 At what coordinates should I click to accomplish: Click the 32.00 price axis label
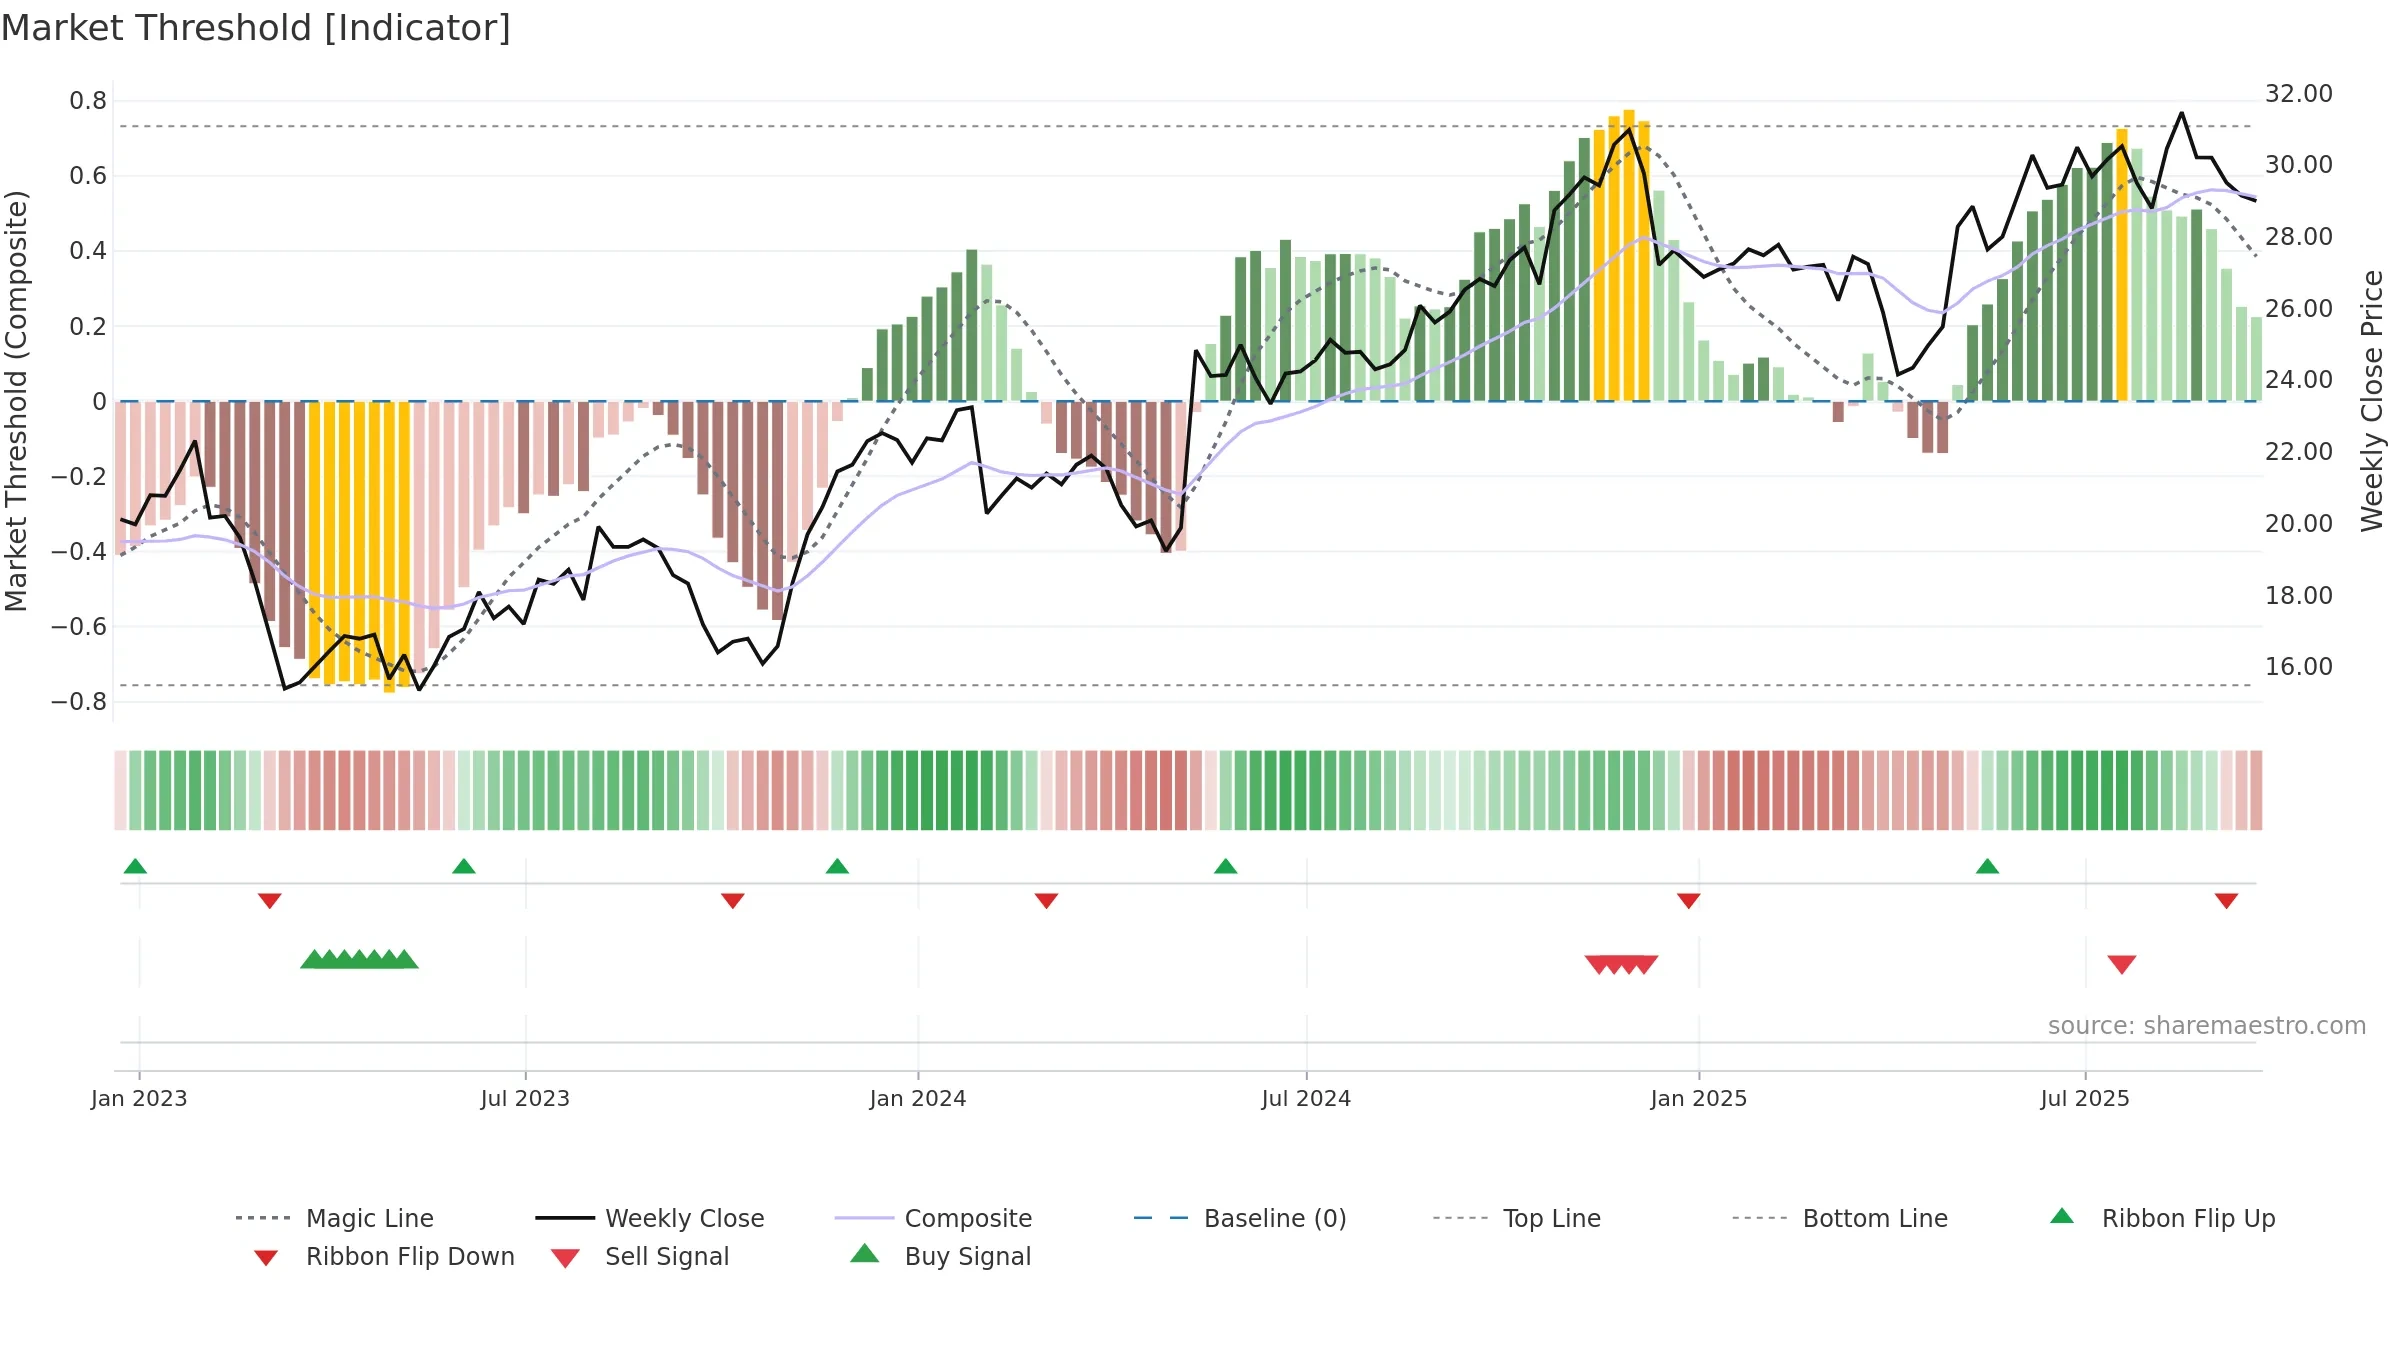2299,94
